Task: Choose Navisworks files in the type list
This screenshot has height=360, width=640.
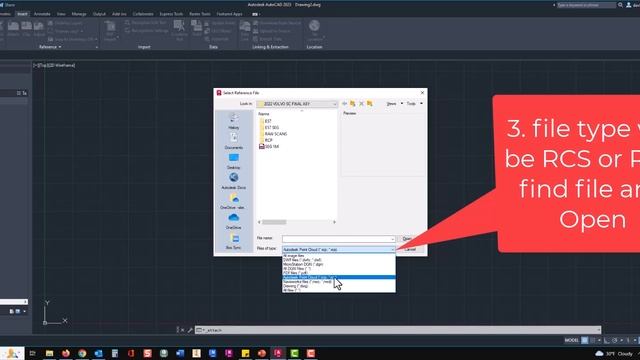Action: 339,282
